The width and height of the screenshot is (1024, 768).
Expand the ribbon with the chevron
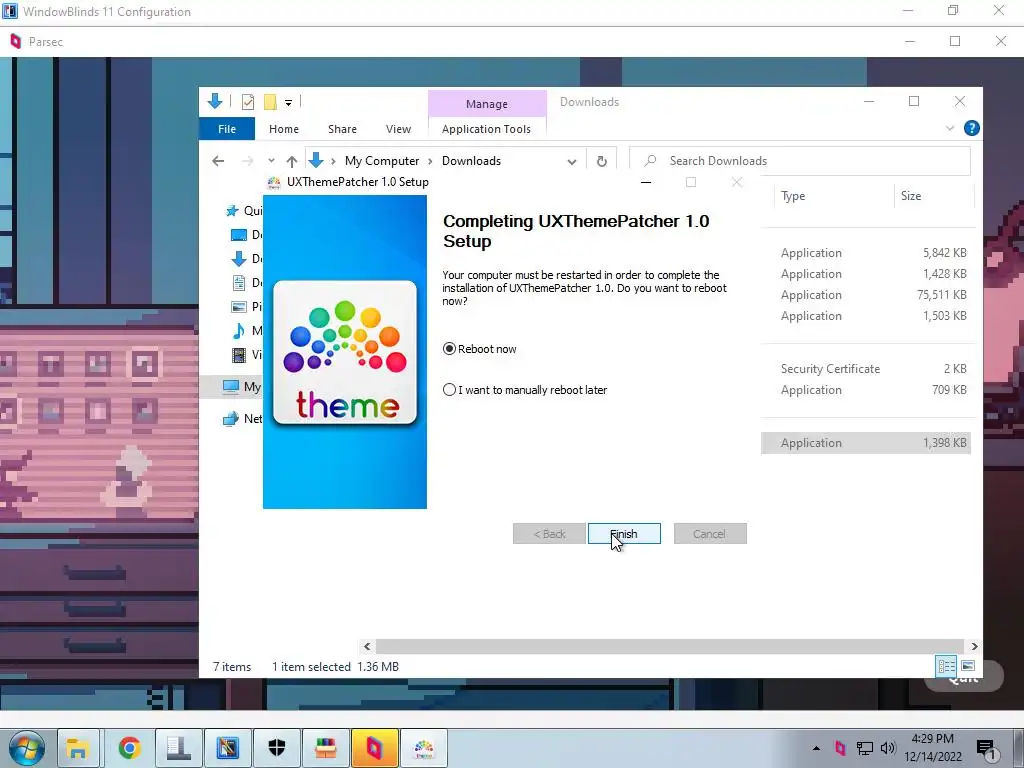(950, 129)
